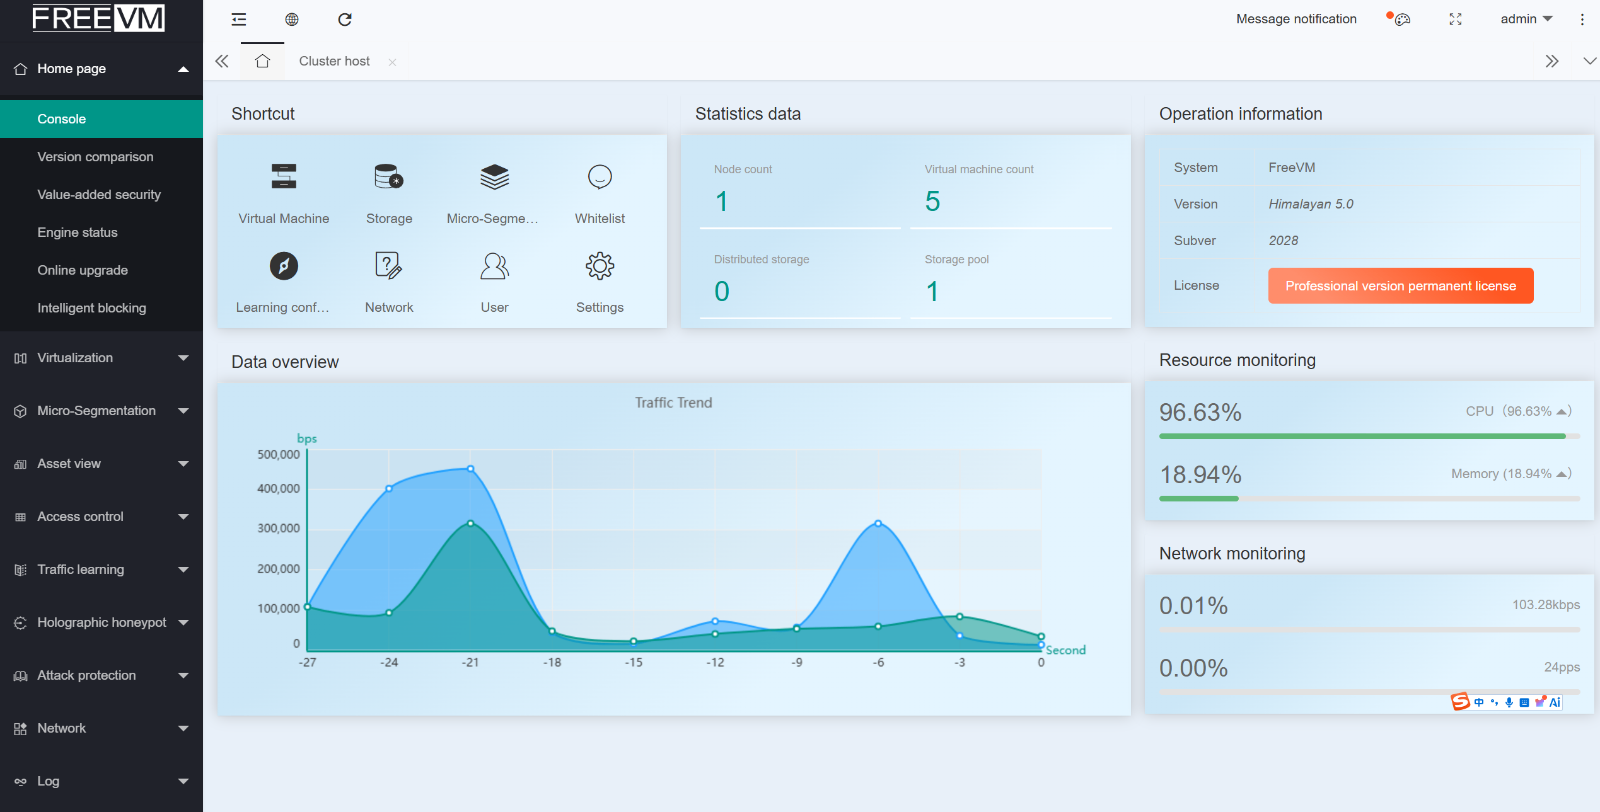Click the Message notification link
Screen dimensions: 1600x812
(x=1296, y=19)
